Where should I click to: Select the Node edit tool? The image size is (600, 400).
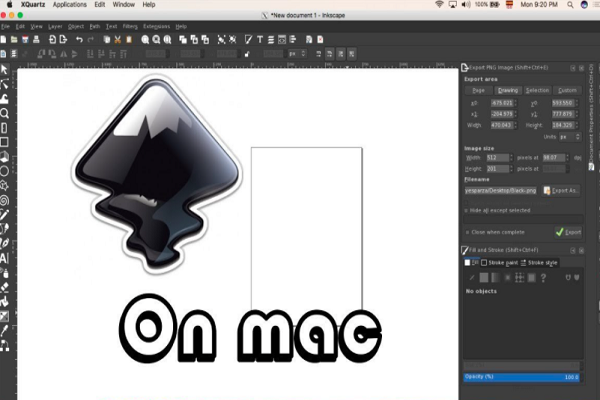(x=4, y=84)
